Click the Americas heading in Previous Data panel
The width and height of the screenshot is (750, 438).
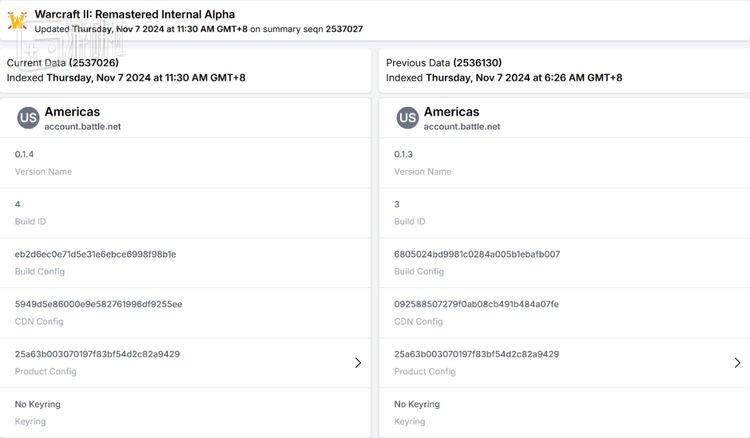[x=452, y=112]
